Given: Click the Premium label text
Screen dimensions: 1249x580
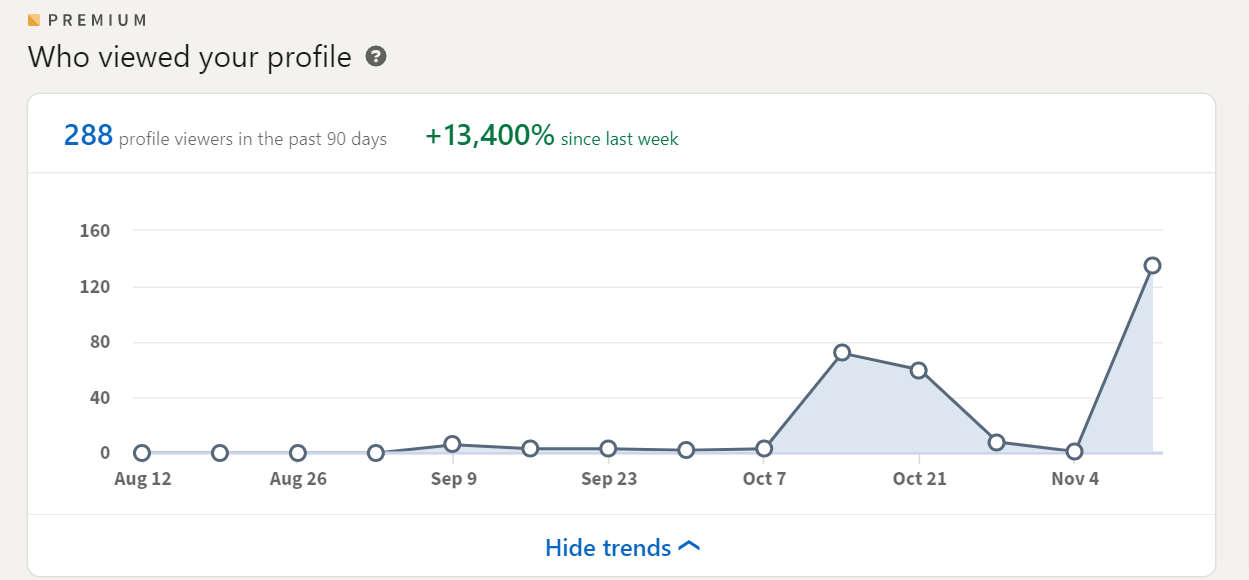Looking at the screenshot, I should pyautogui.click(x=98, y=20).
